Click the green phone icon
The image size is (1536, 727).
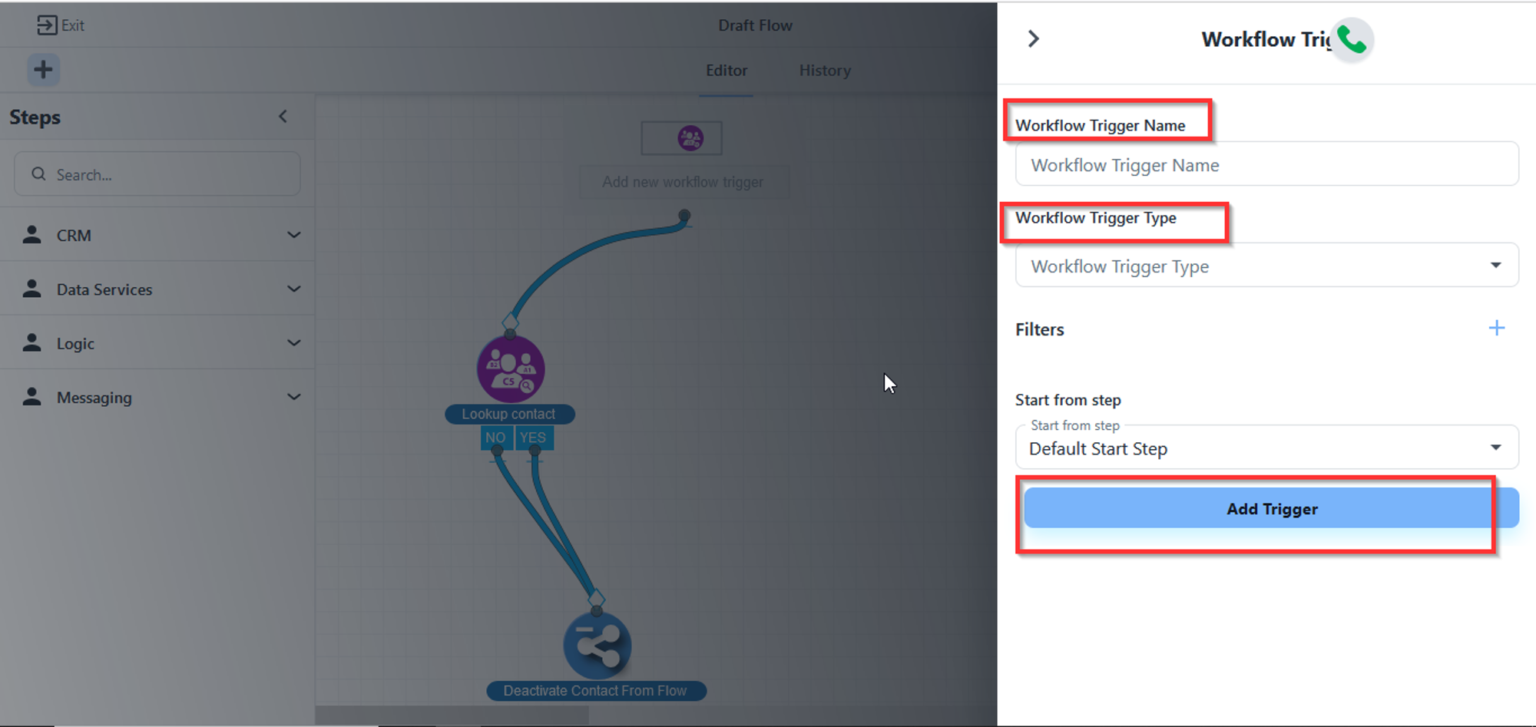point(1352,40)
